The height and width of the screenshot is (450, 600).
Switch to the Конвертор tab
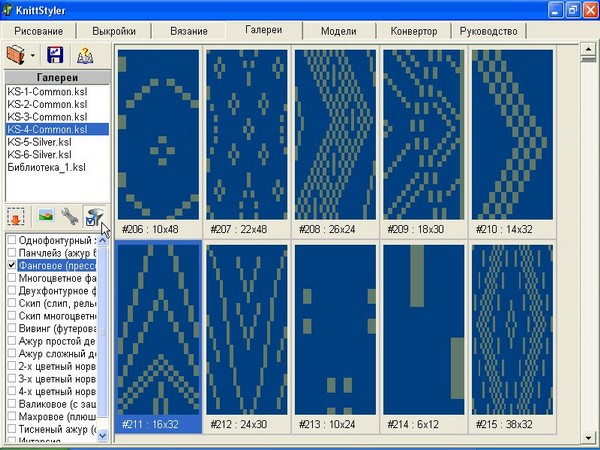click(x=414, y=31)
